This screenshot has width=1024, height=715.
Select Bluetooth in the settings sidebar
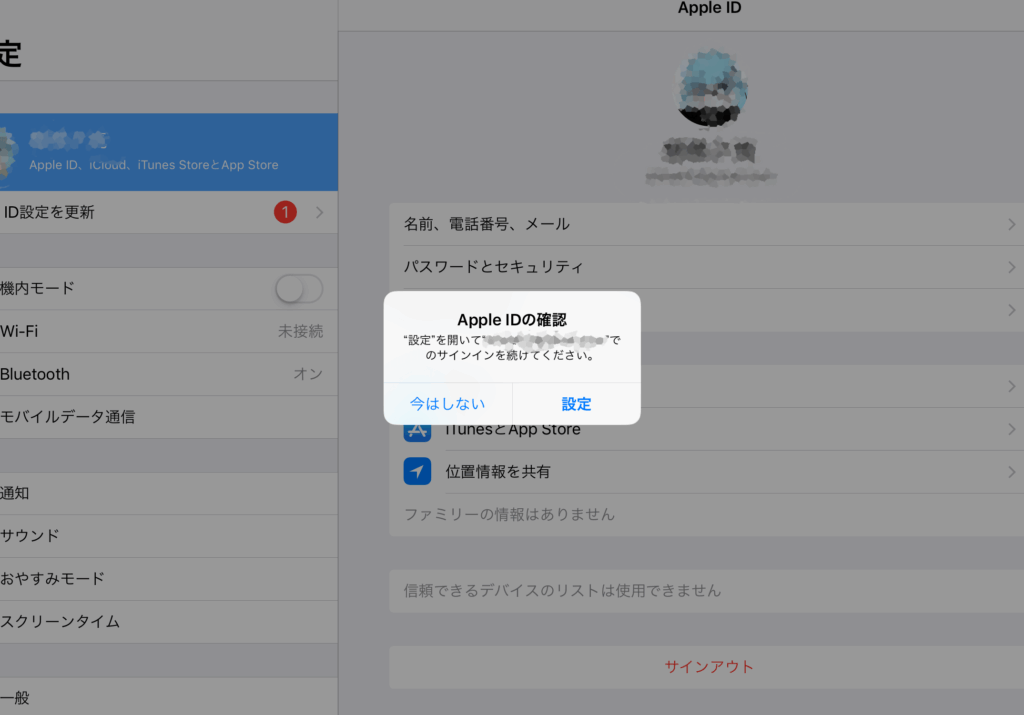tap(160, 374)
